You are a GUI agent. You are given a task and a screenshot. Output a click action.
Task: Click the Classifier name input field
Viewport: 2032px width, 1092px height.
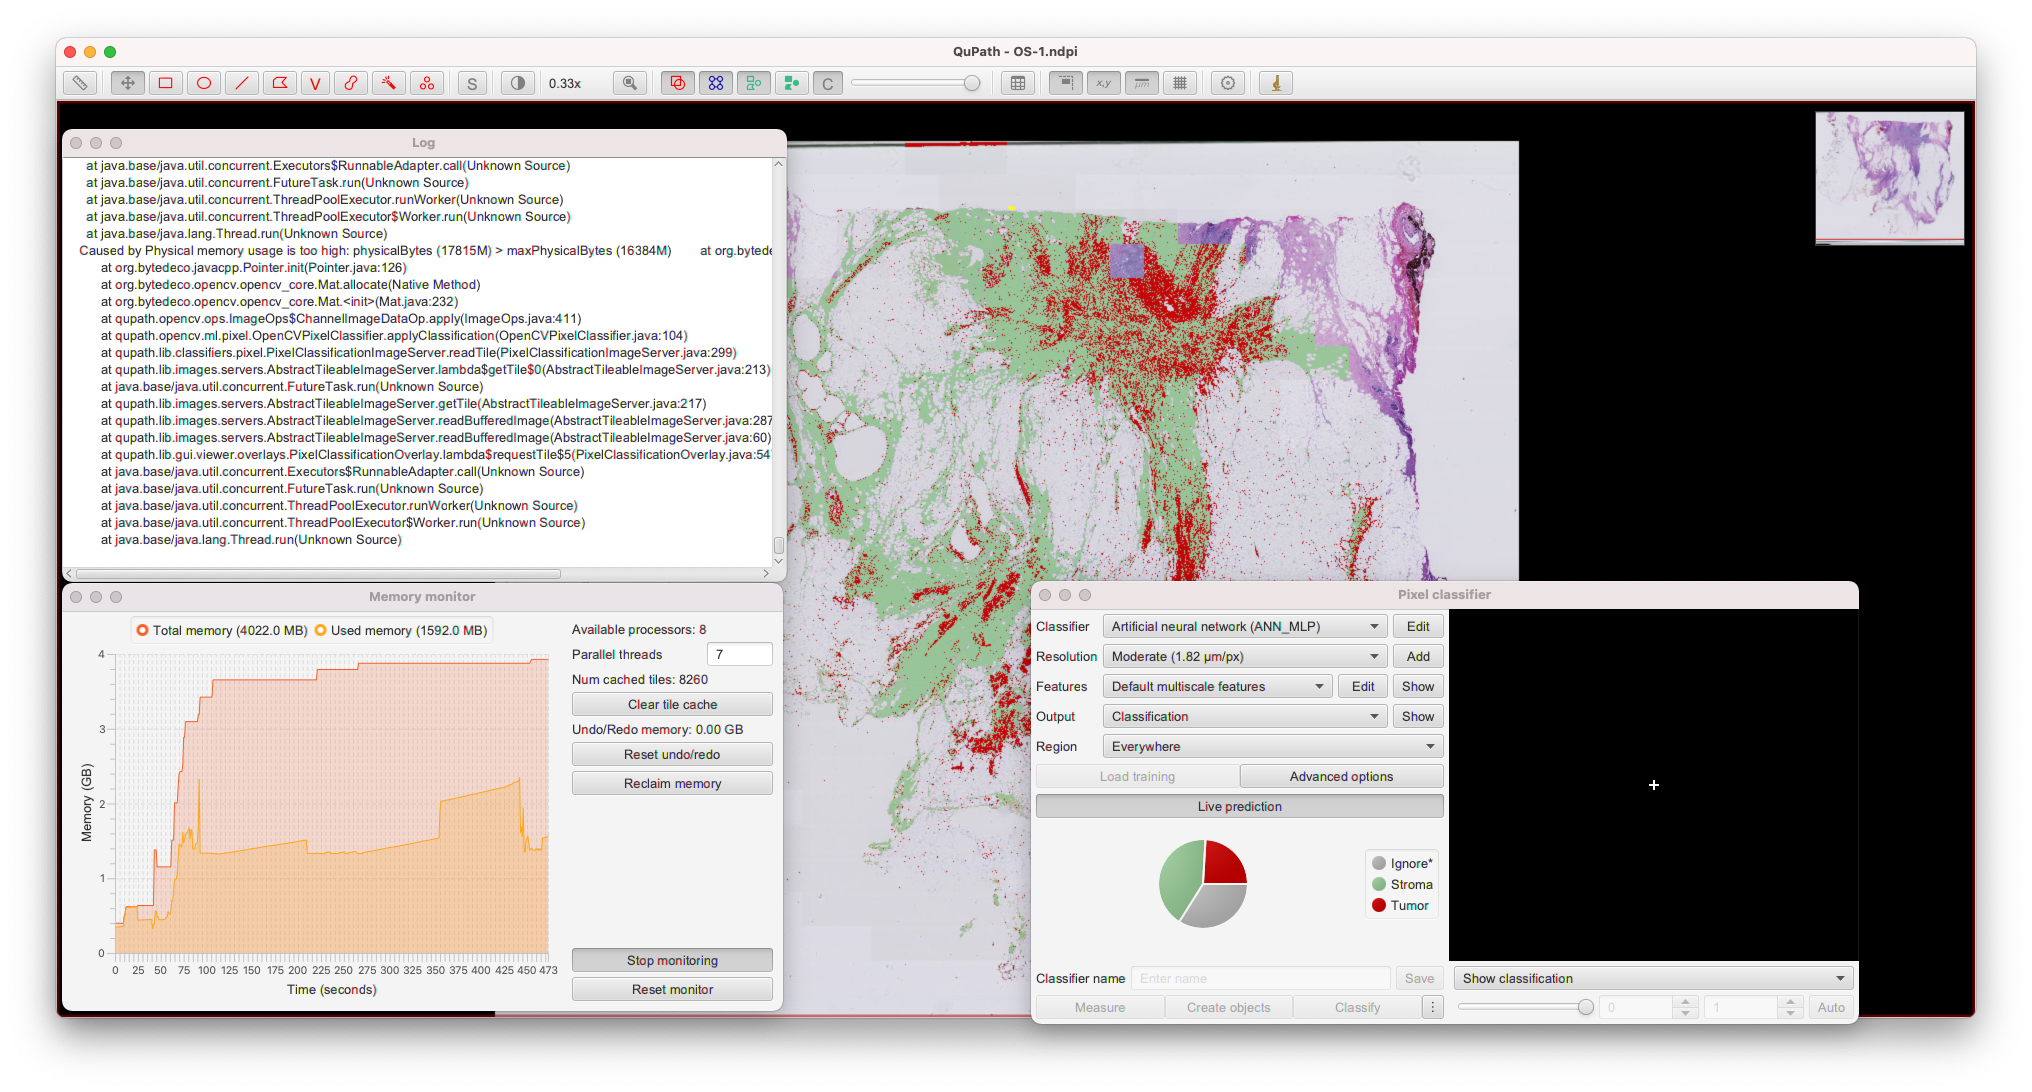pyautogui.click(x=1262, y=978)
